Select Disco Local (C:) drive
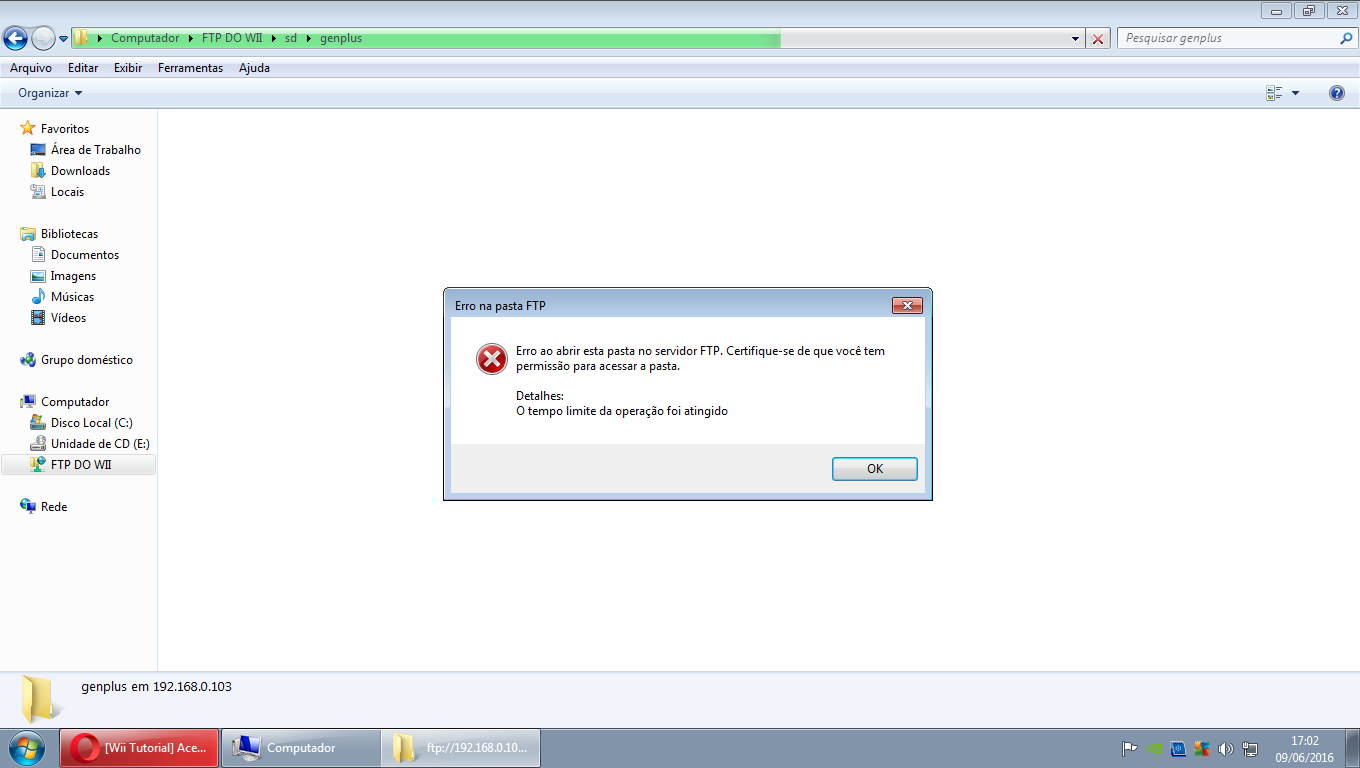Image resolution: width=1360 pixels, height=768 pixels. [x=91, y=423]
